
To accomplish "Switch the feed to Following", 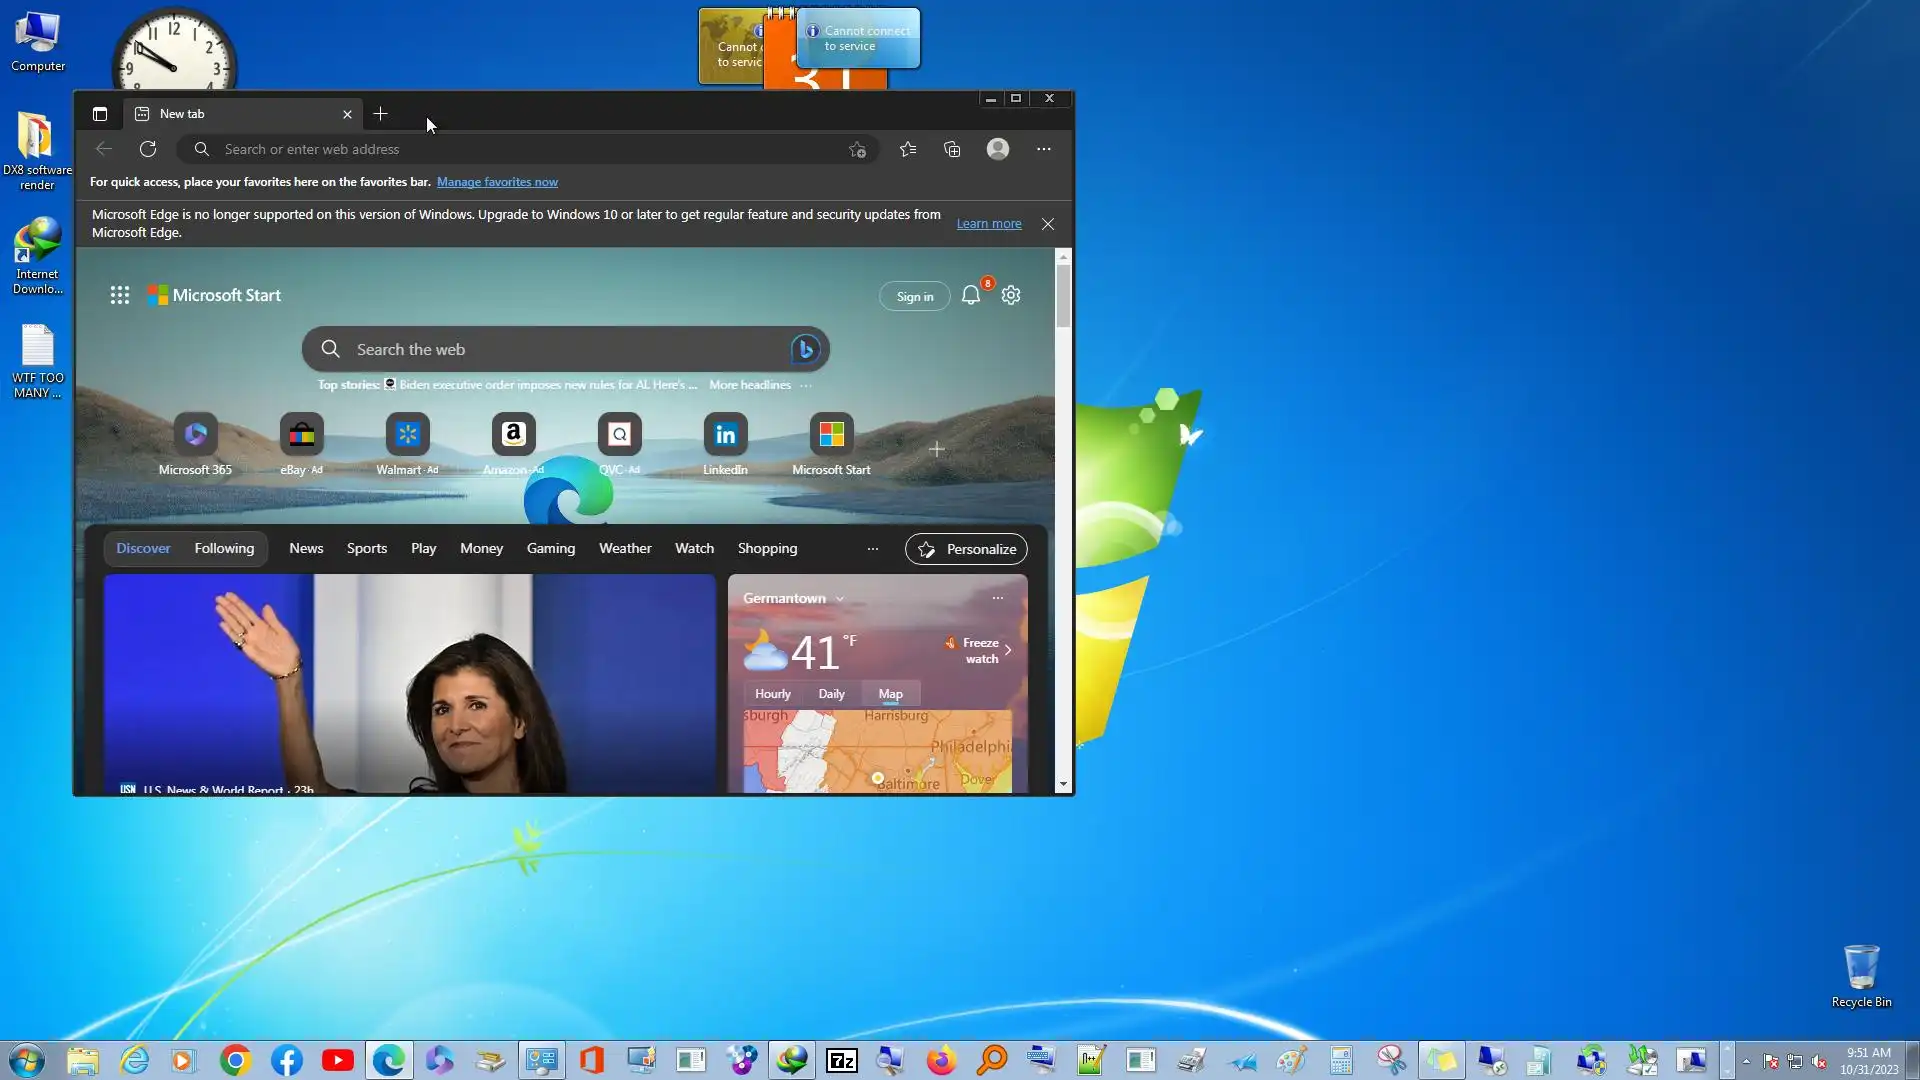I will point(224,548).
